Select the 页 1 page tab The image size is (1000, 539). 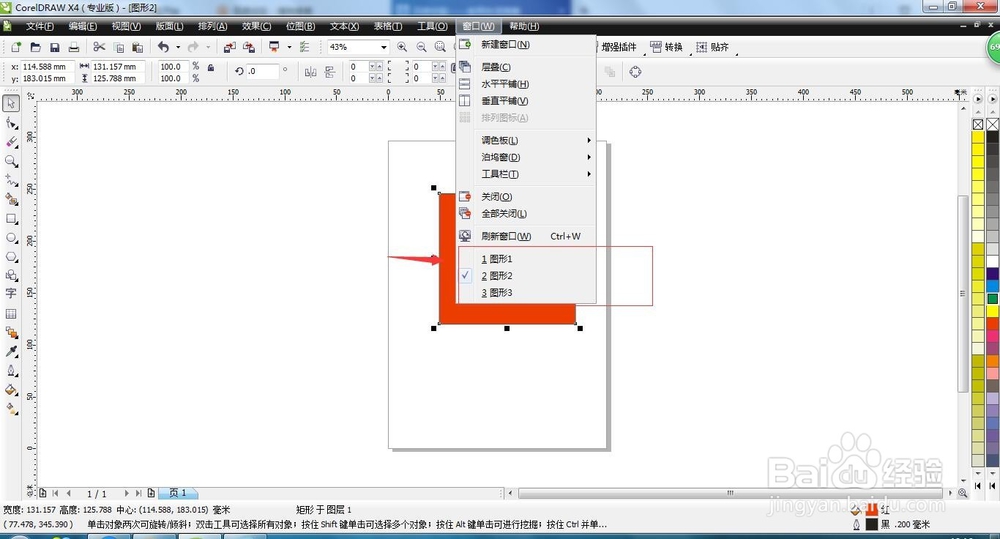[x=178, y=493]
